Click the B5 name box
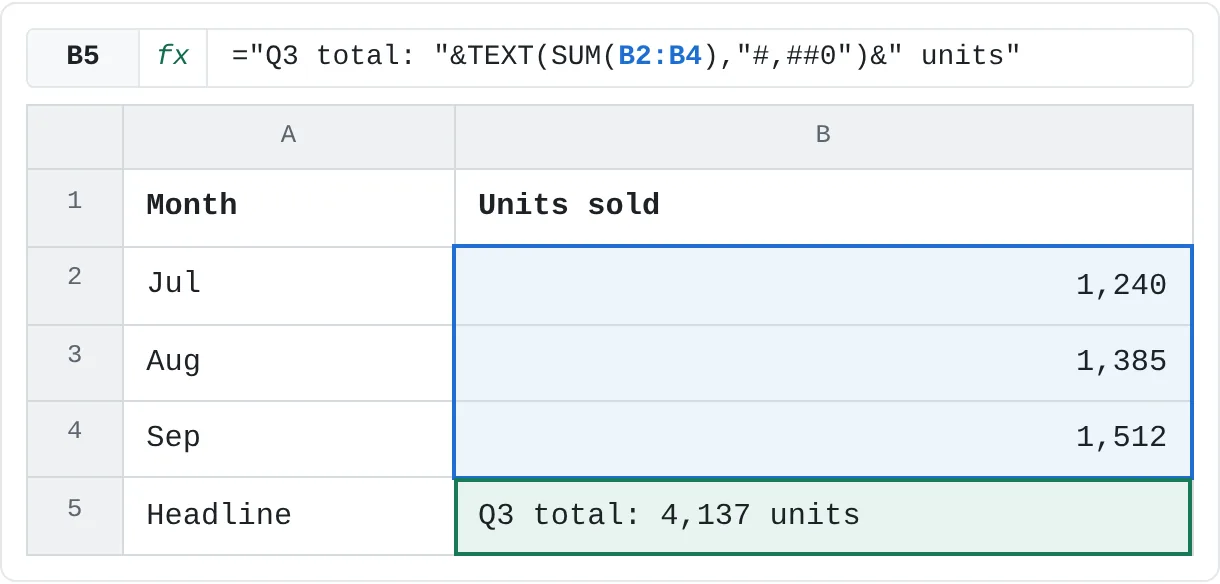Viewport: 1220px width, 584px height. [83, 57]
